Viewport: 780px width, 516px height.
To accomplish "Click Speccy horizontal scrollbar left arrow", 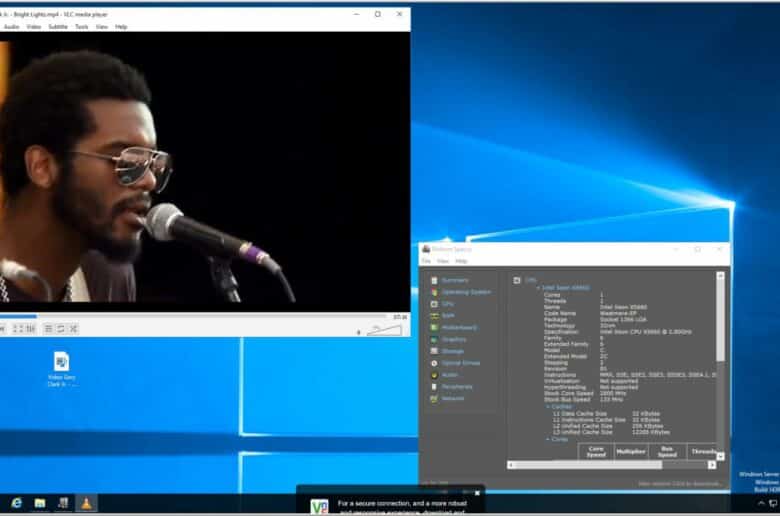I will (511, 465).
